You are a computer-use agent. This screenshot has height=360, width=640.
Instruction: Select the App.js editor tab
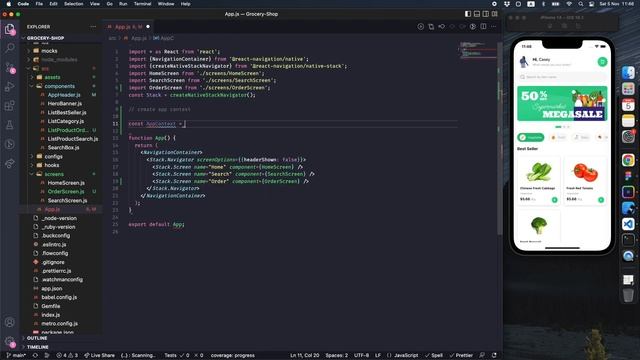point(128,27)
